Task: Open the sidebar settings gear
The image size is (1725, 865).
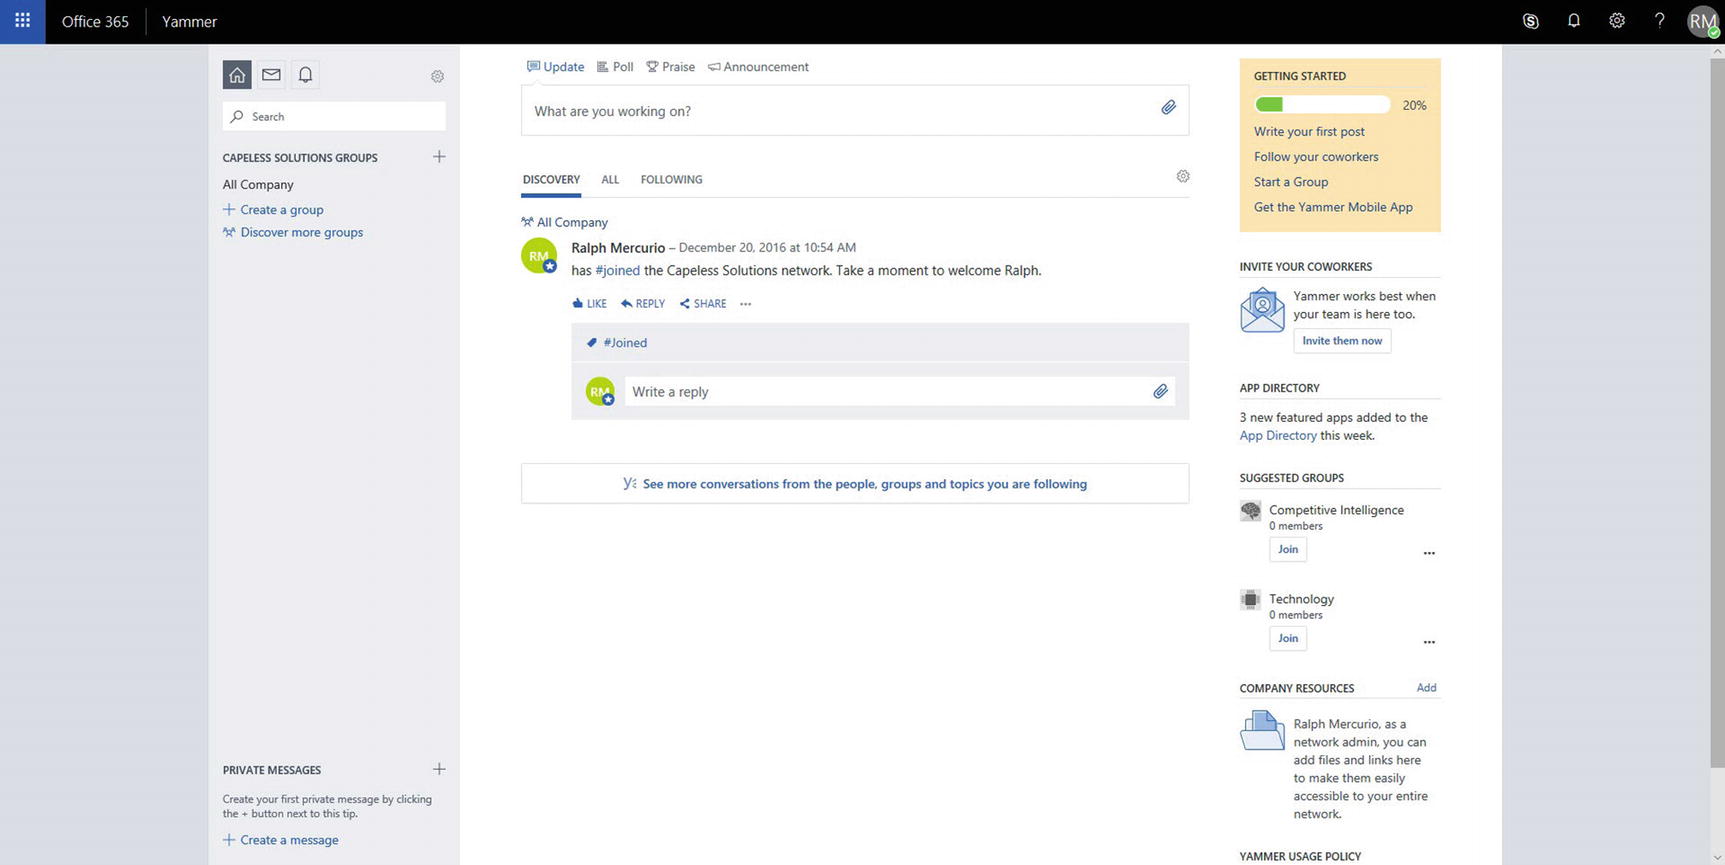Action: click(x=437, y=76)
